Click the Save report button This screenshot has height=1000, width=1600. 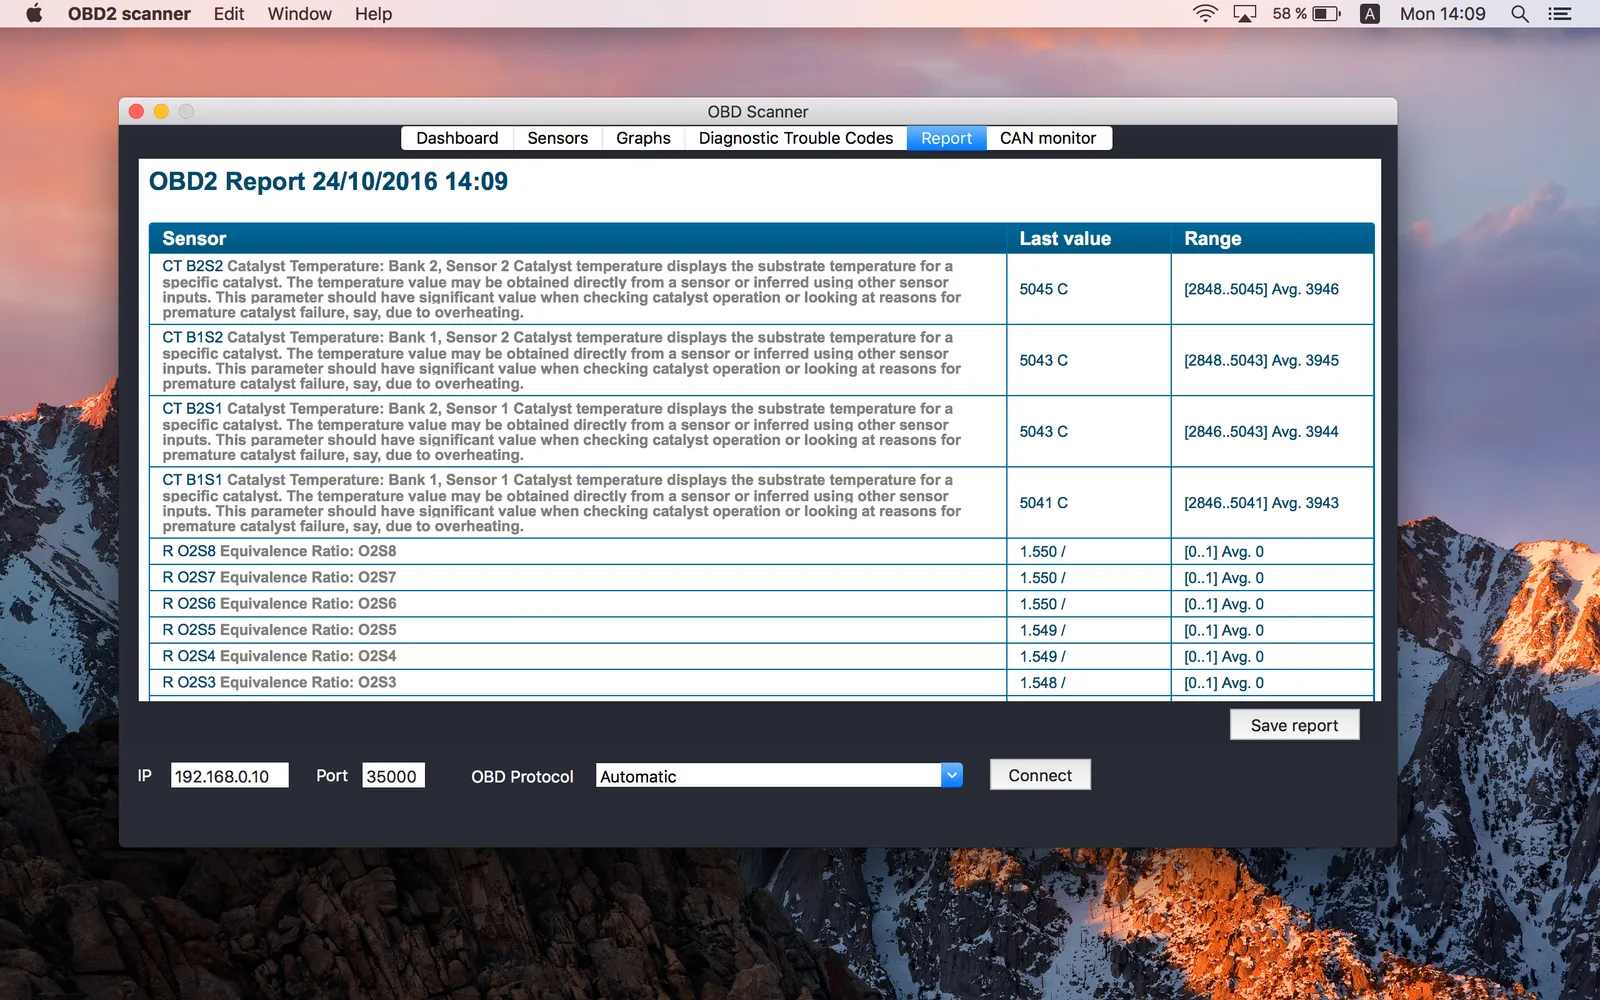click(x=1294, y=725)
